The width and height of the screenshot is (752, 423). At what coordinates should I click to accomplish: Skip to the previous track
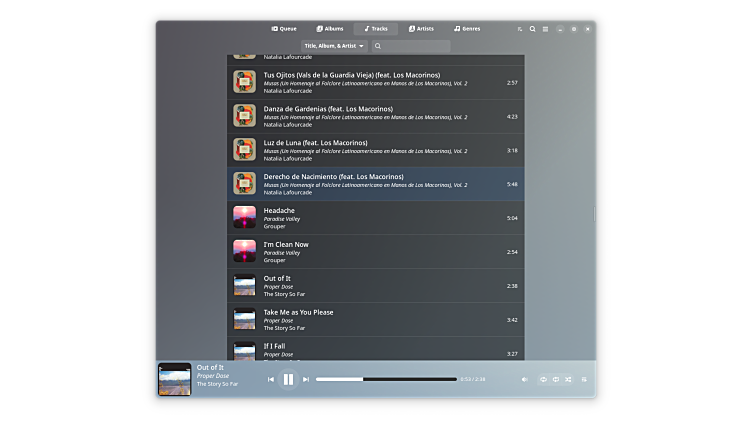point(271,379)
